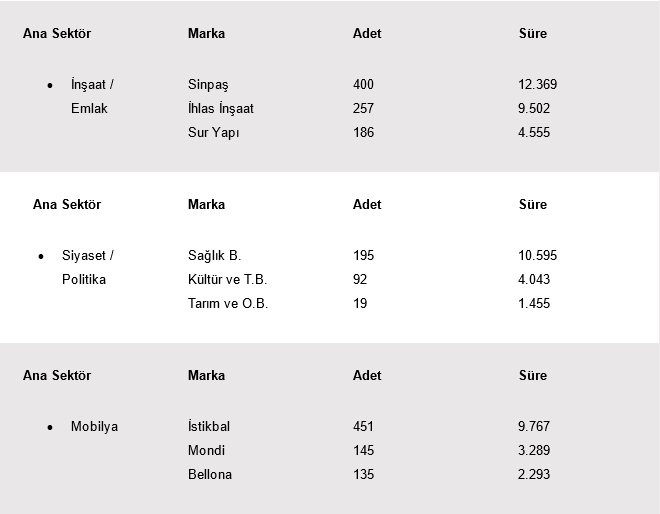Click the Süre header above 9.767

click(532, 376)
